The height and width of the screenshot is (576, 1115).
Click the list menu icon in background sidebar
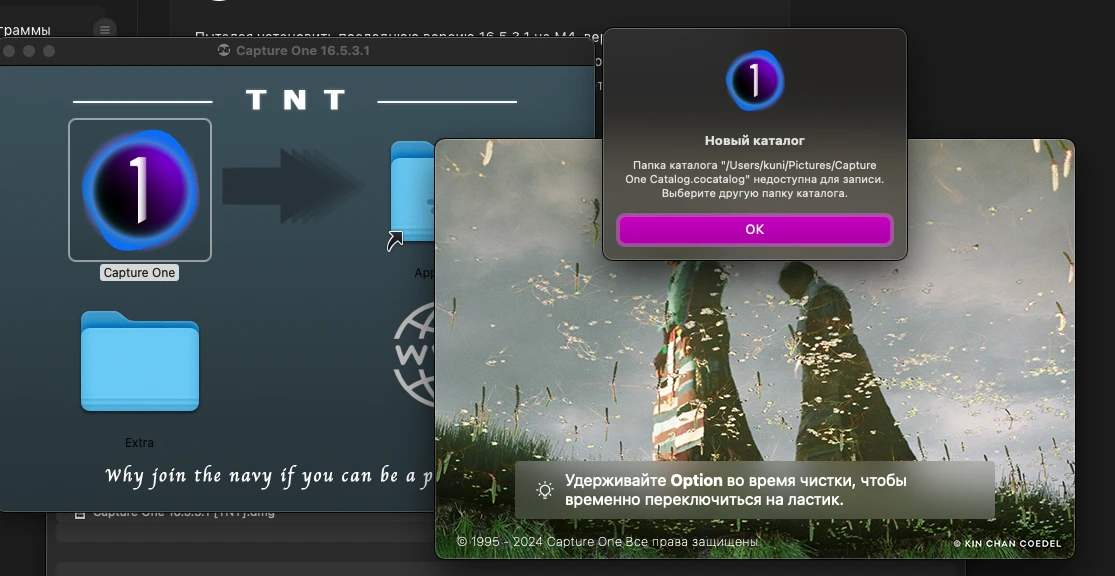pyautogui.click(x=105, y=30)
